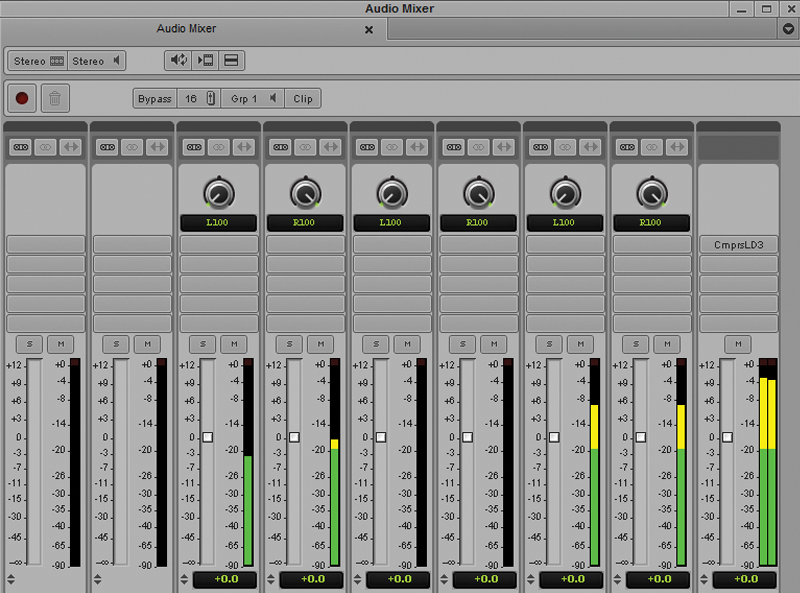Click double-arrow icon on eighth channel strip
Image resolution: width=800 pixels, height=593 pixels.
coord(677,147)
